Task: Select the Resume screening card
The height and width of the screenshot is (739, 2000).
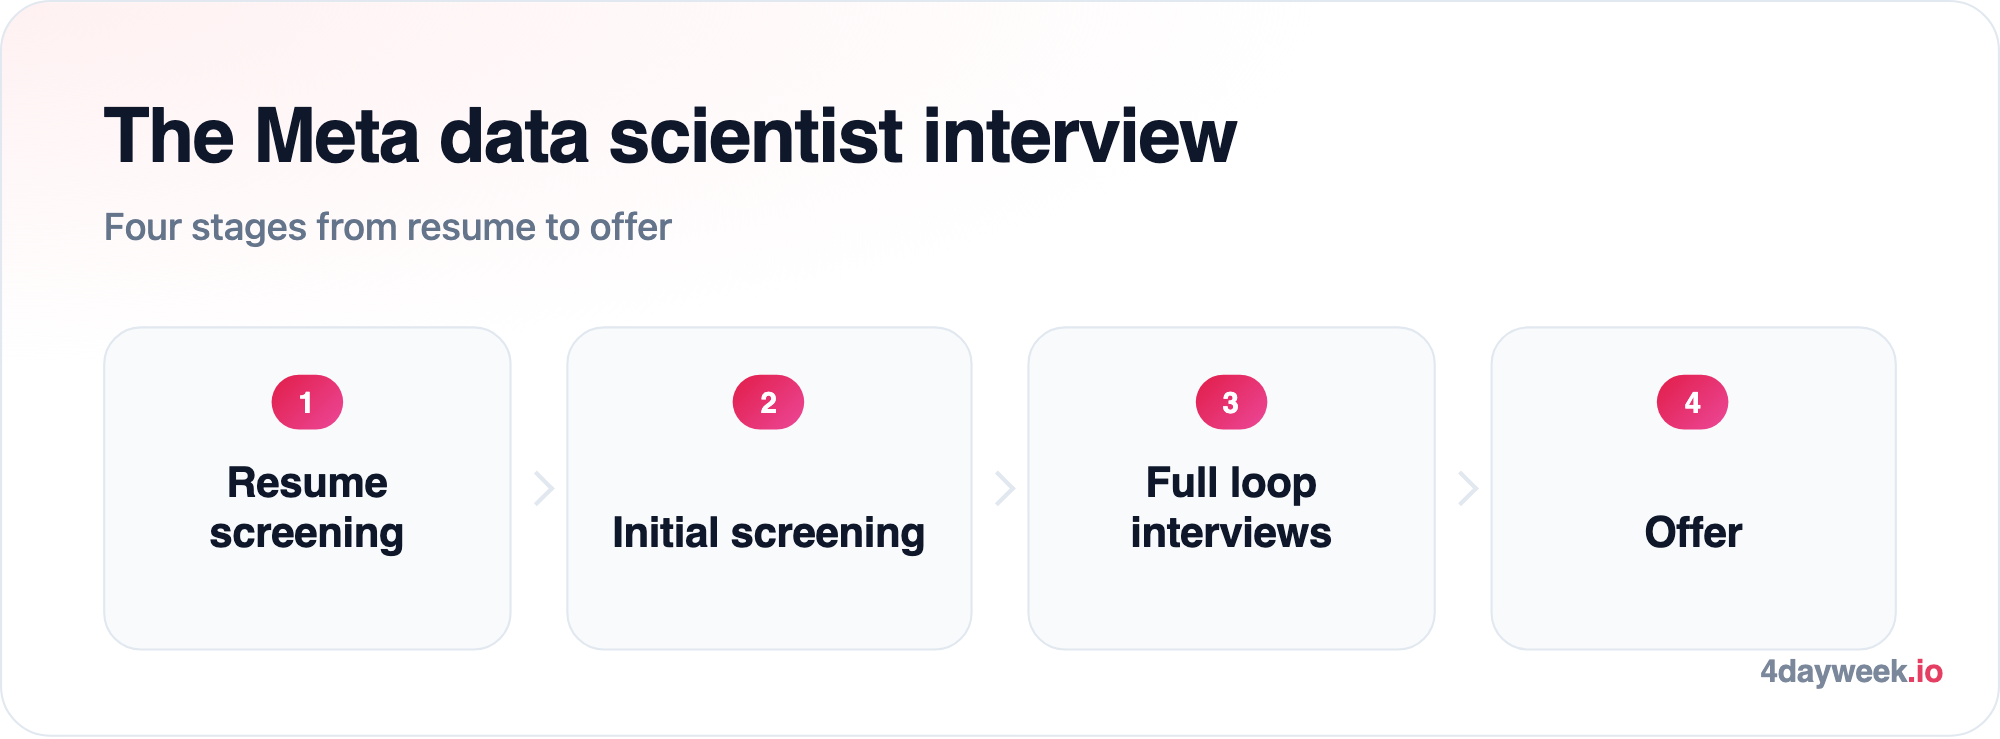Action: point(307,488)
